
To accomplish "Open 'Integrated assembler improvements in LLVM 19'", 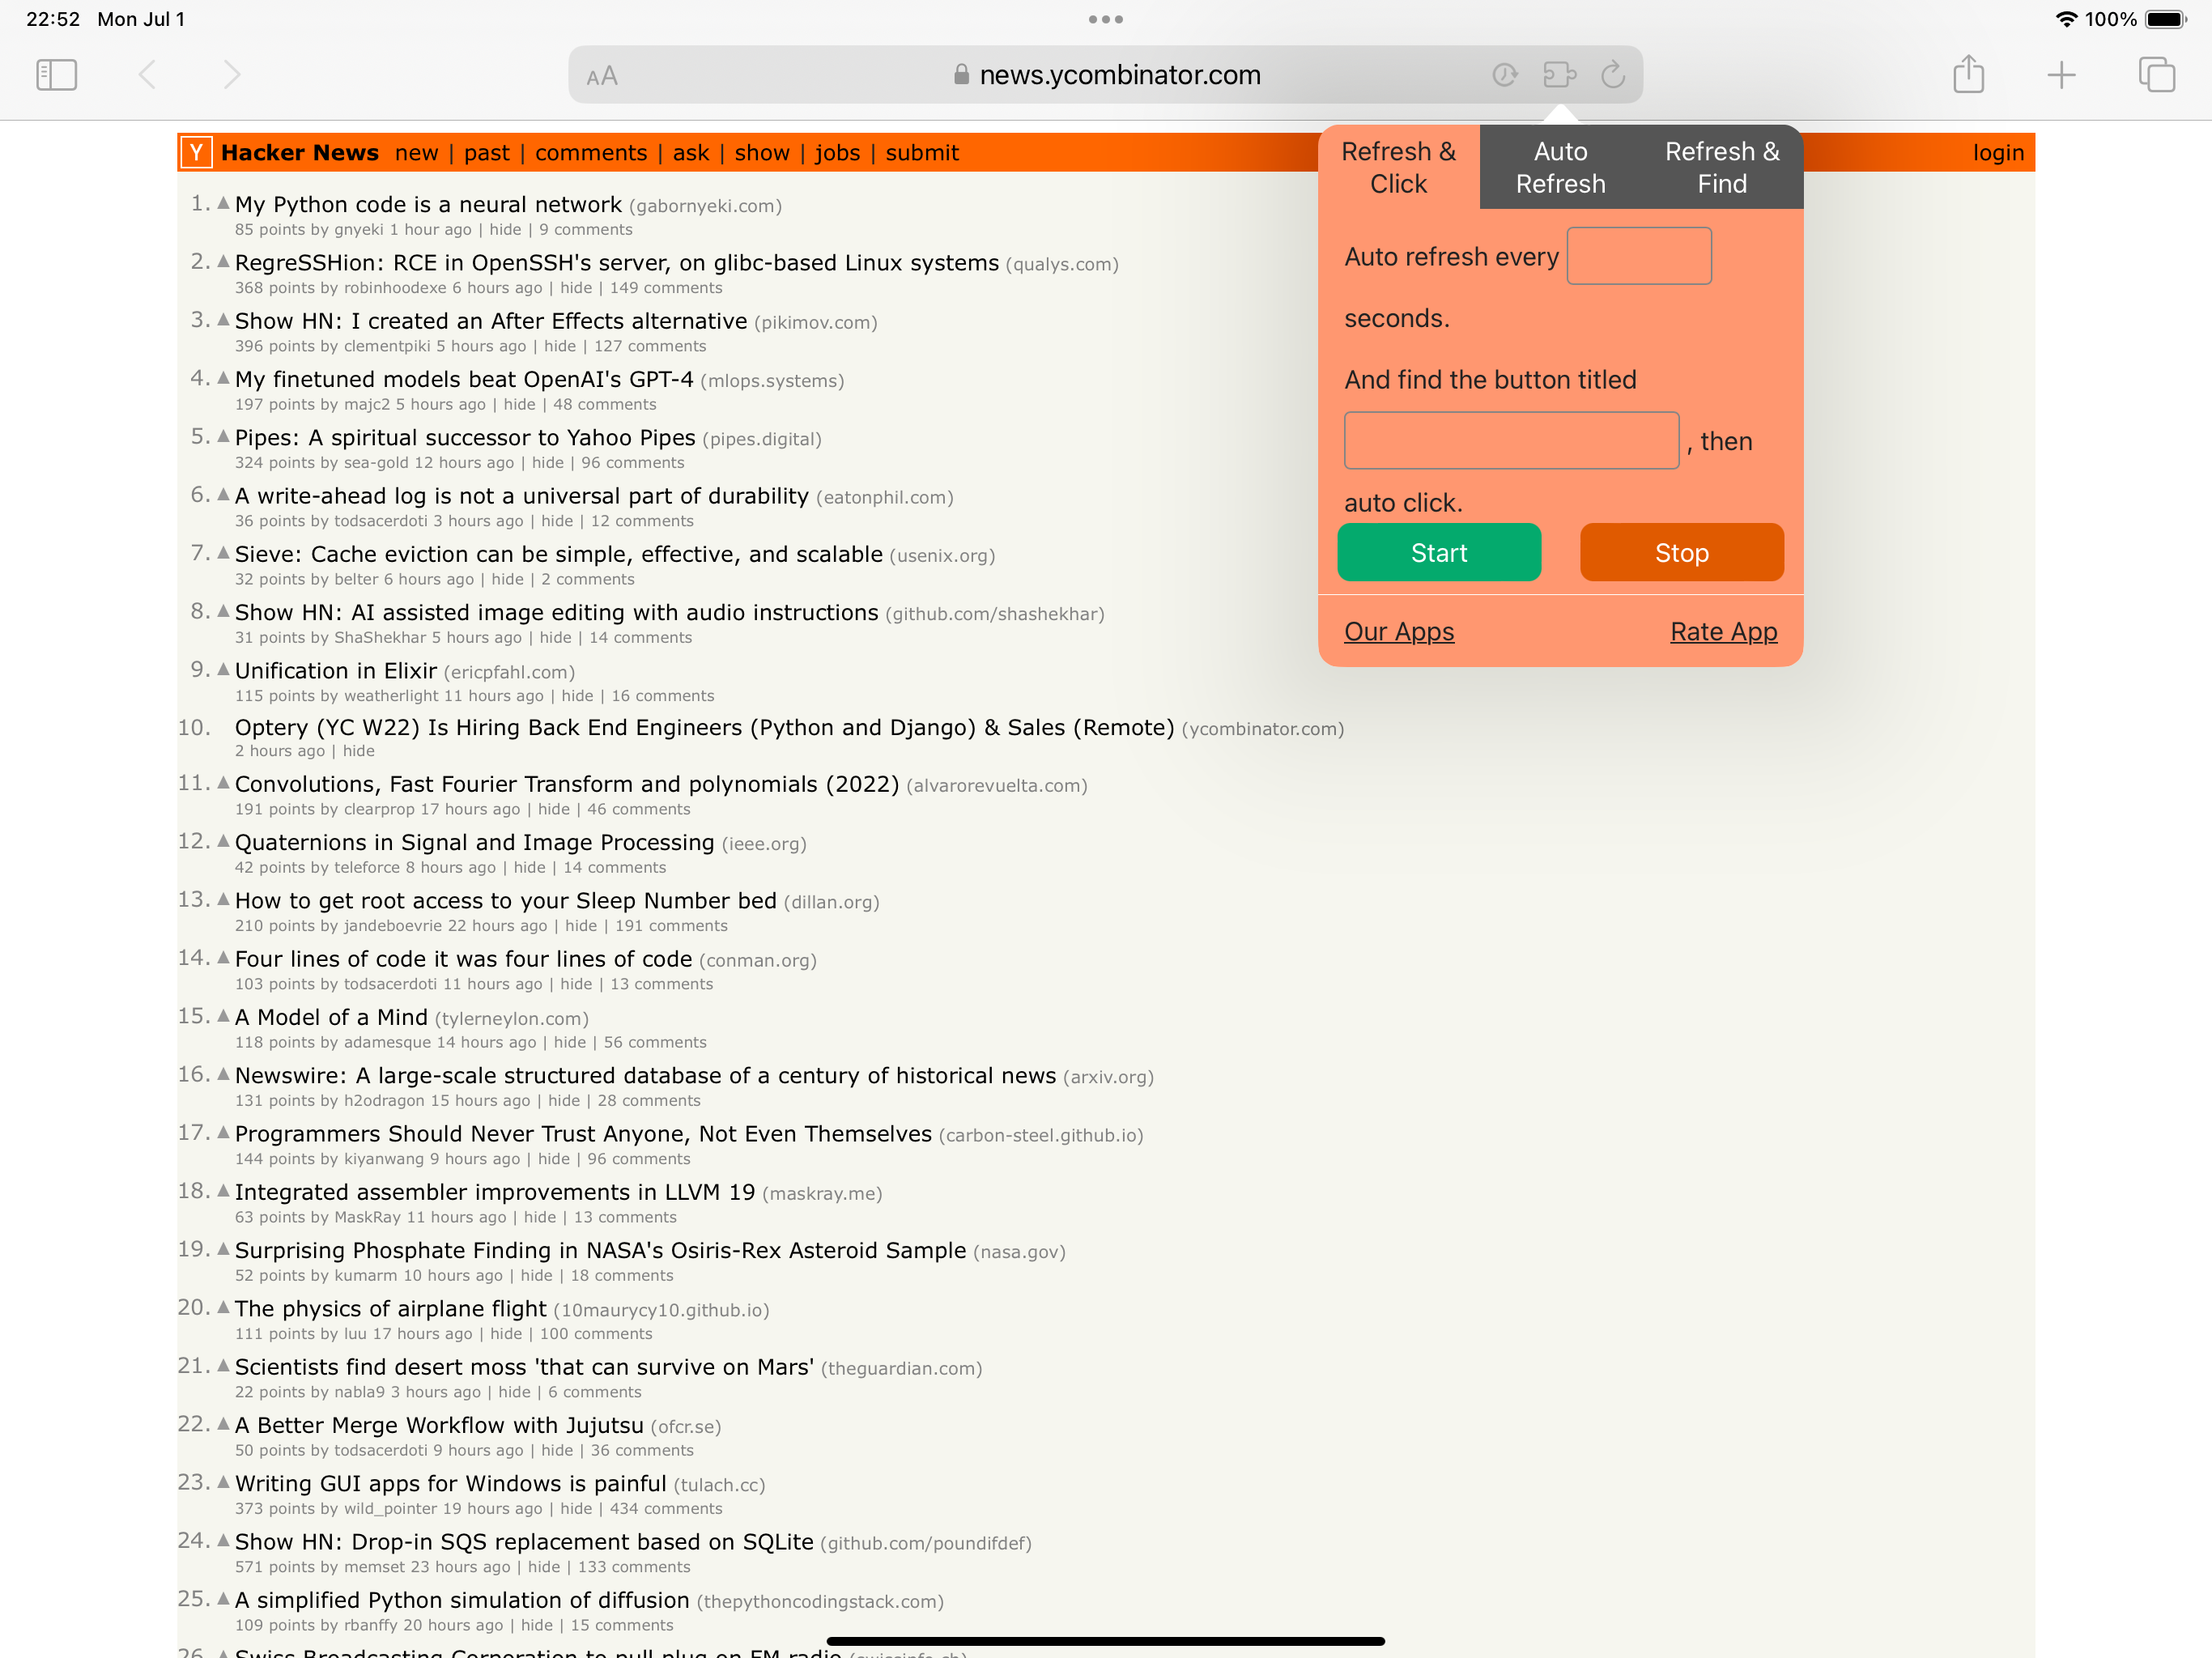I will [x=495, y=1192].
